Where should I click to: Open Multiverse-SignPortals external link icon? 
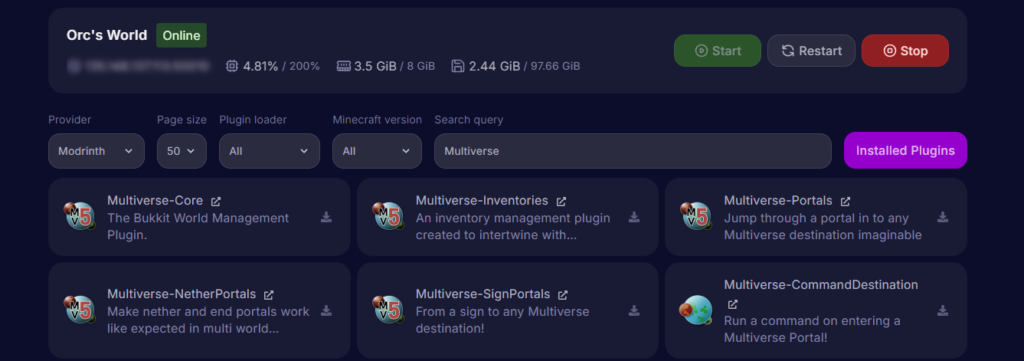click(563, 295)
